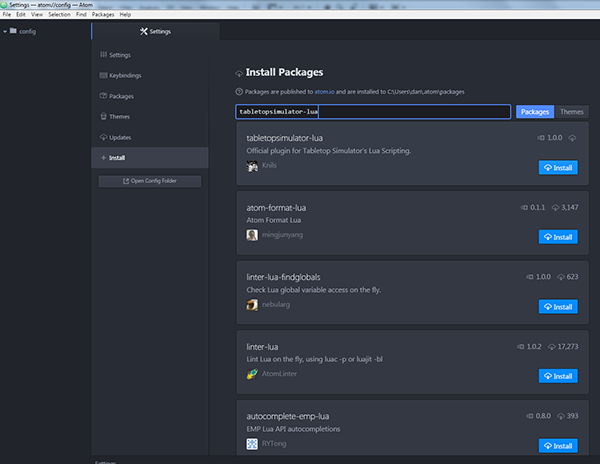Screen dimensions: 600x464
Task: Open the Selection menu
Action: click(x=59, y=15)
